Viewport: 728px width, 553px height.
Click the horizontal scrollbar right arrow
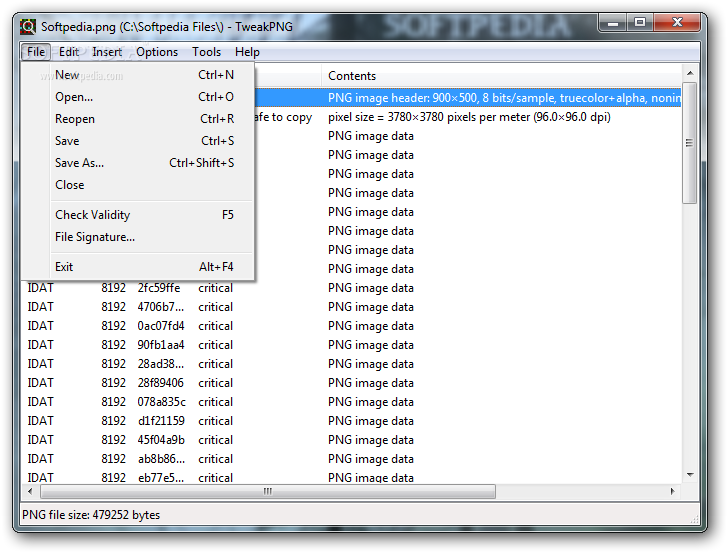(672, 491)
